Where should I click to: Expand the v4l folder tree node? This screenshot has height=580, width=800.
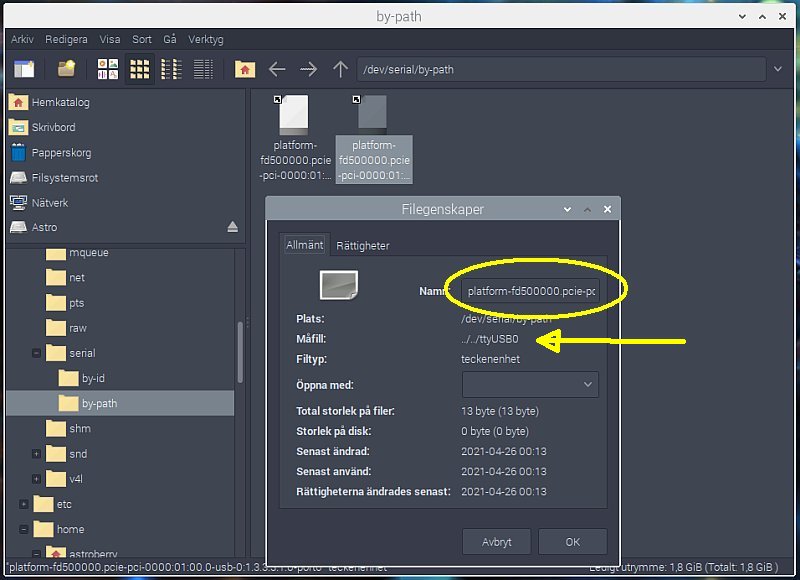pos(36,478)
